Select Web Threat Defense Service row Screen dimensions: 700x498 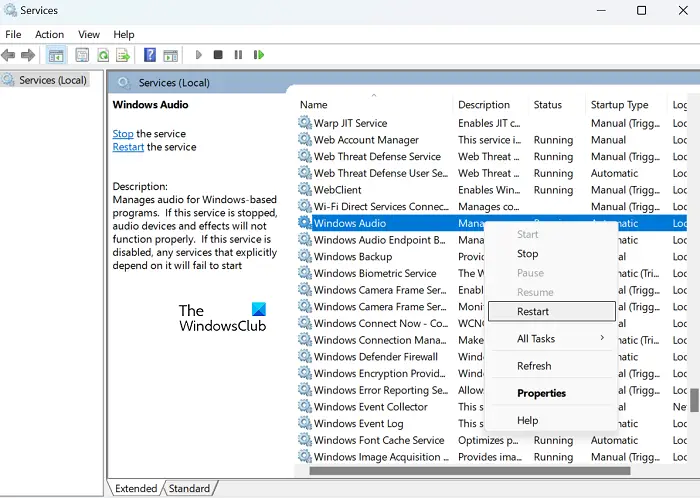coord(492,156)
